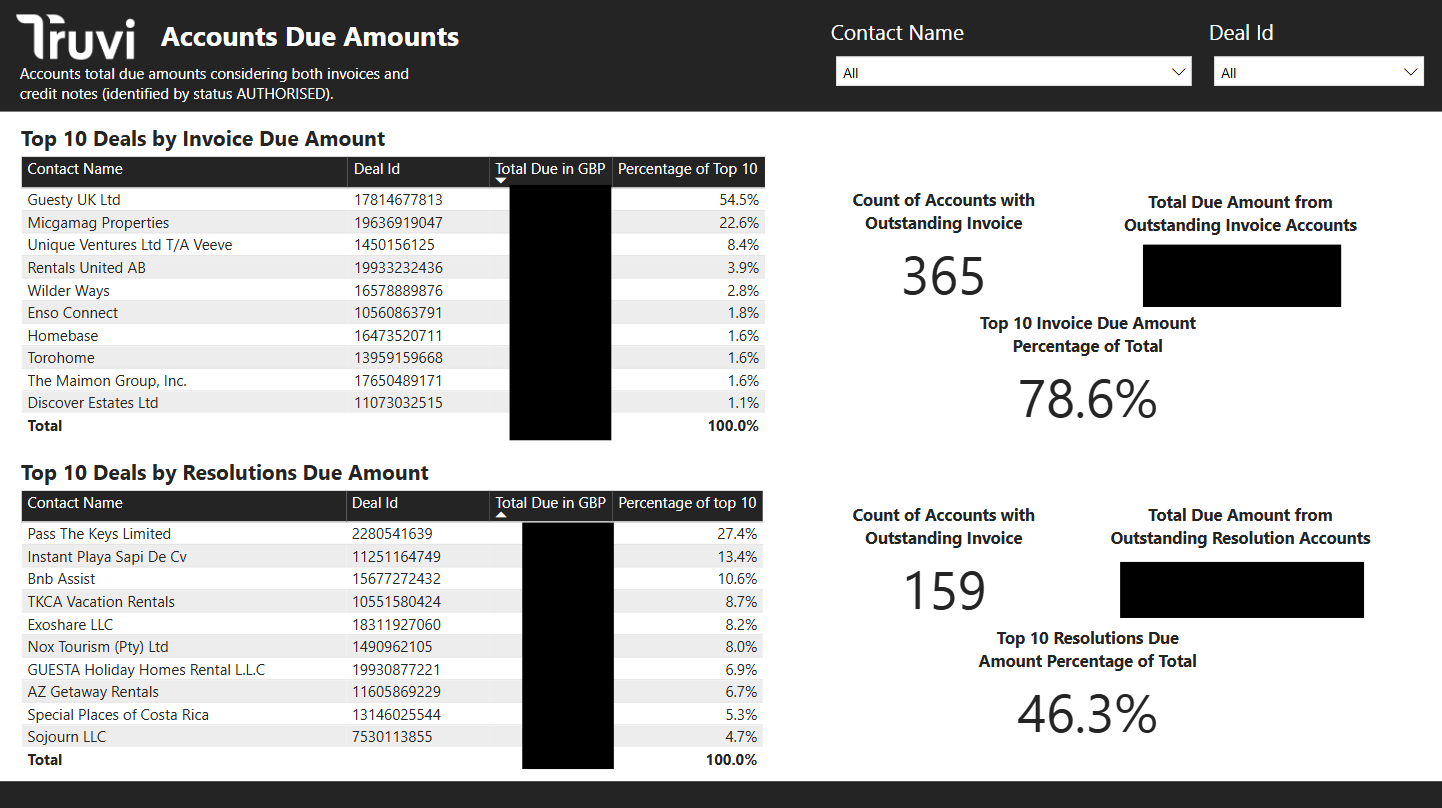Click the descending sort arrow in the invoice table
The image size is (1442, 808).
click(502, 180)
